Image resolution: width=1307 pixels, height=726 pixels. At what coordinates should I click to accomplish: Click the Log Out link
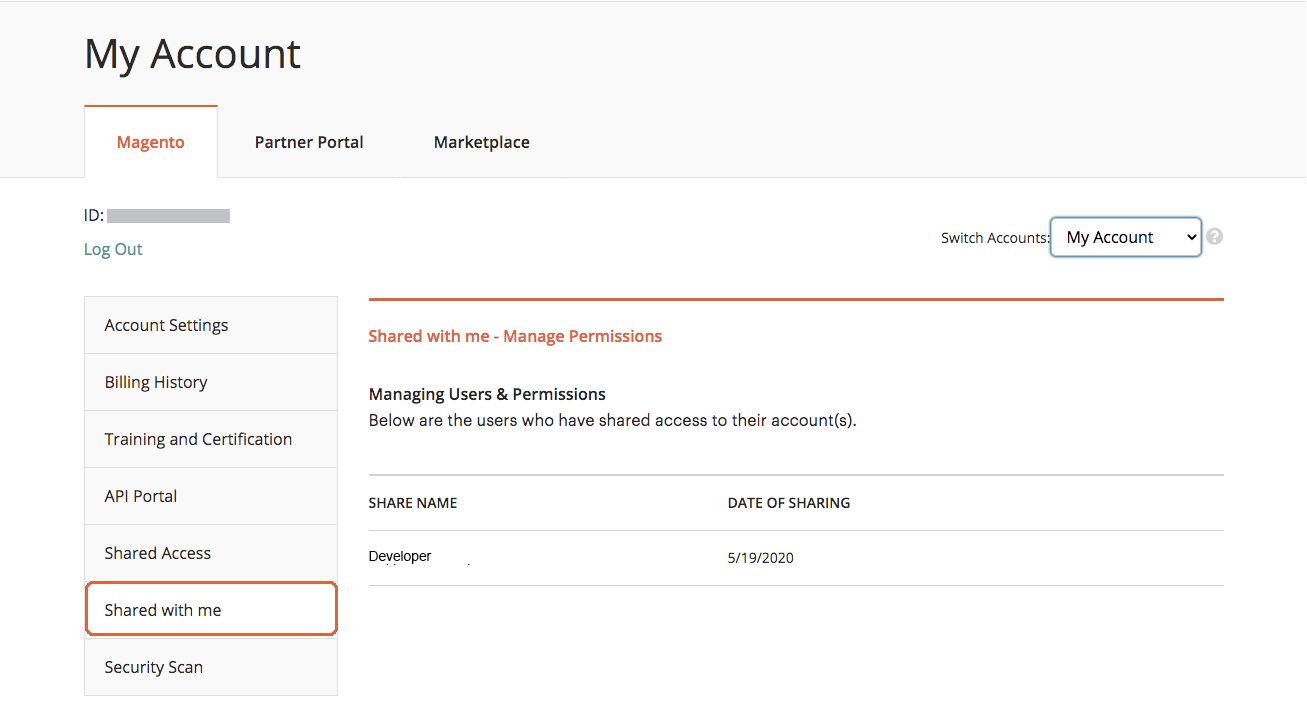tap(113, 249)
